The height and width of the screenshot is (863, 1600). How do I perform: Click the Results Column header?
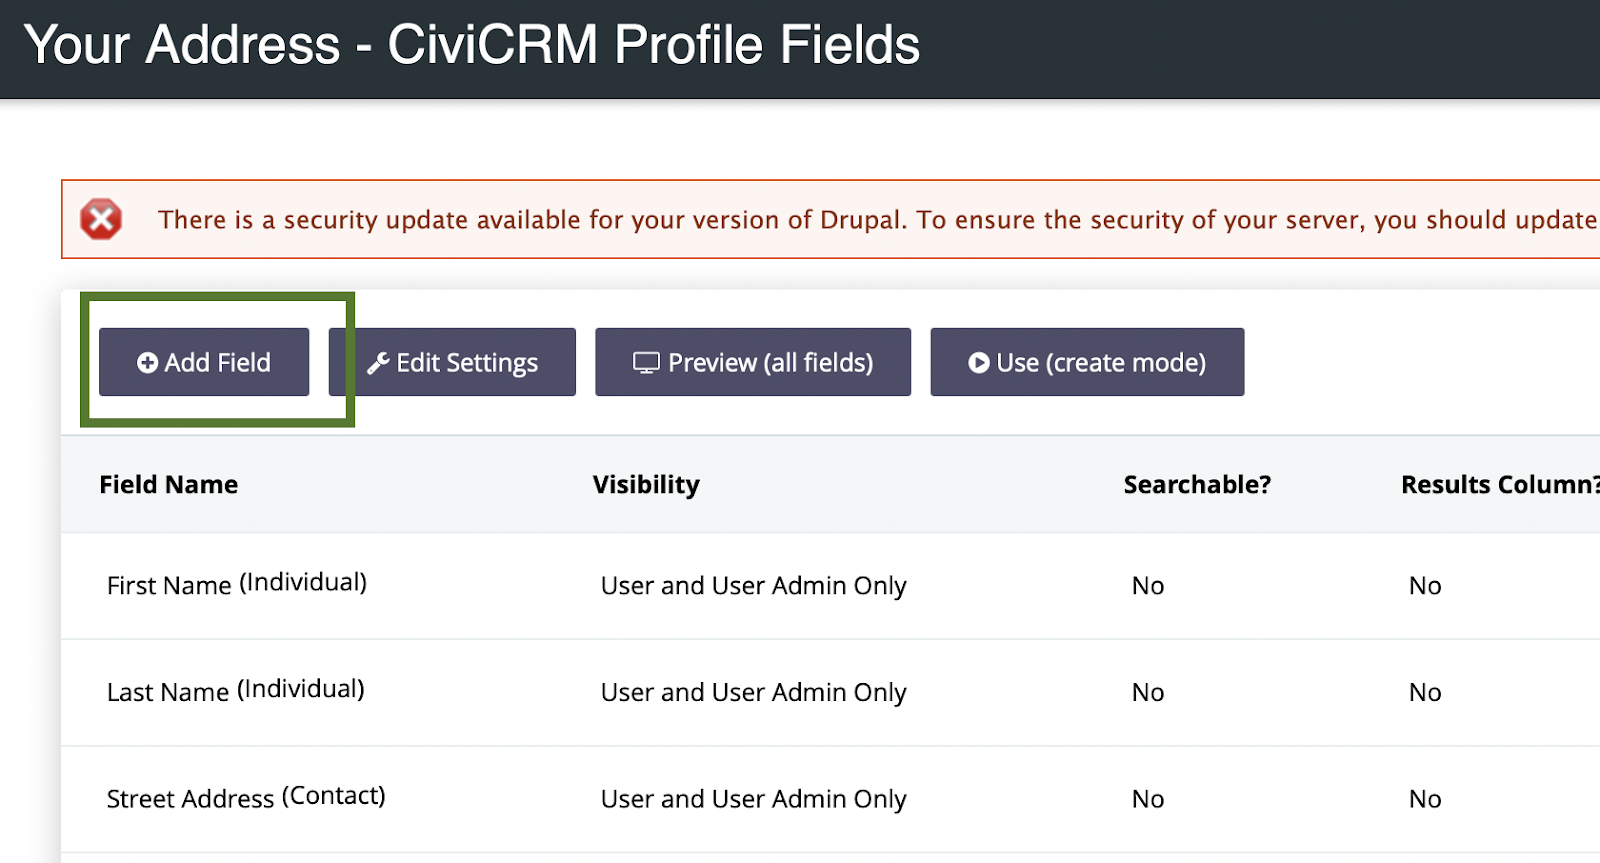pyautogui.click(x=1500, y=485)
